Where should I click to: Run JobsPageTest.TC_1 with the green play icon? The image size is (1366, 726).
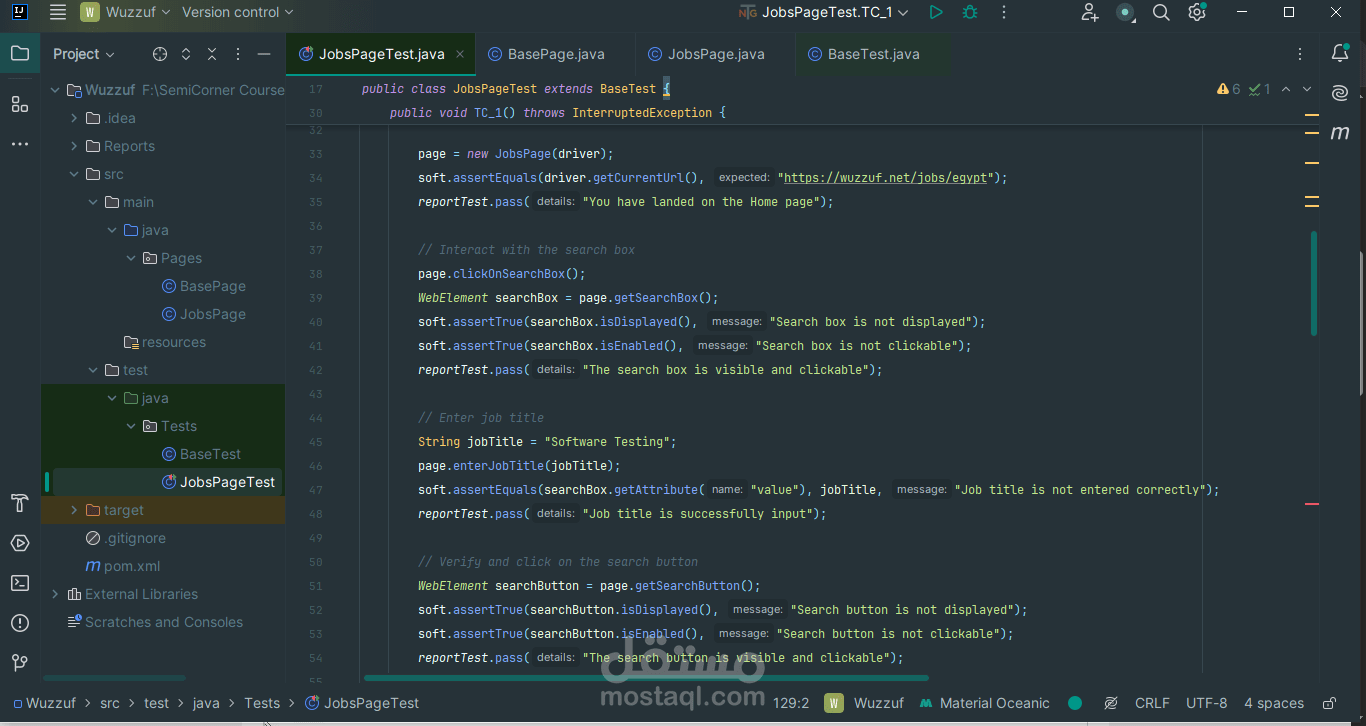pyautogui.click(x=935, y=12)
